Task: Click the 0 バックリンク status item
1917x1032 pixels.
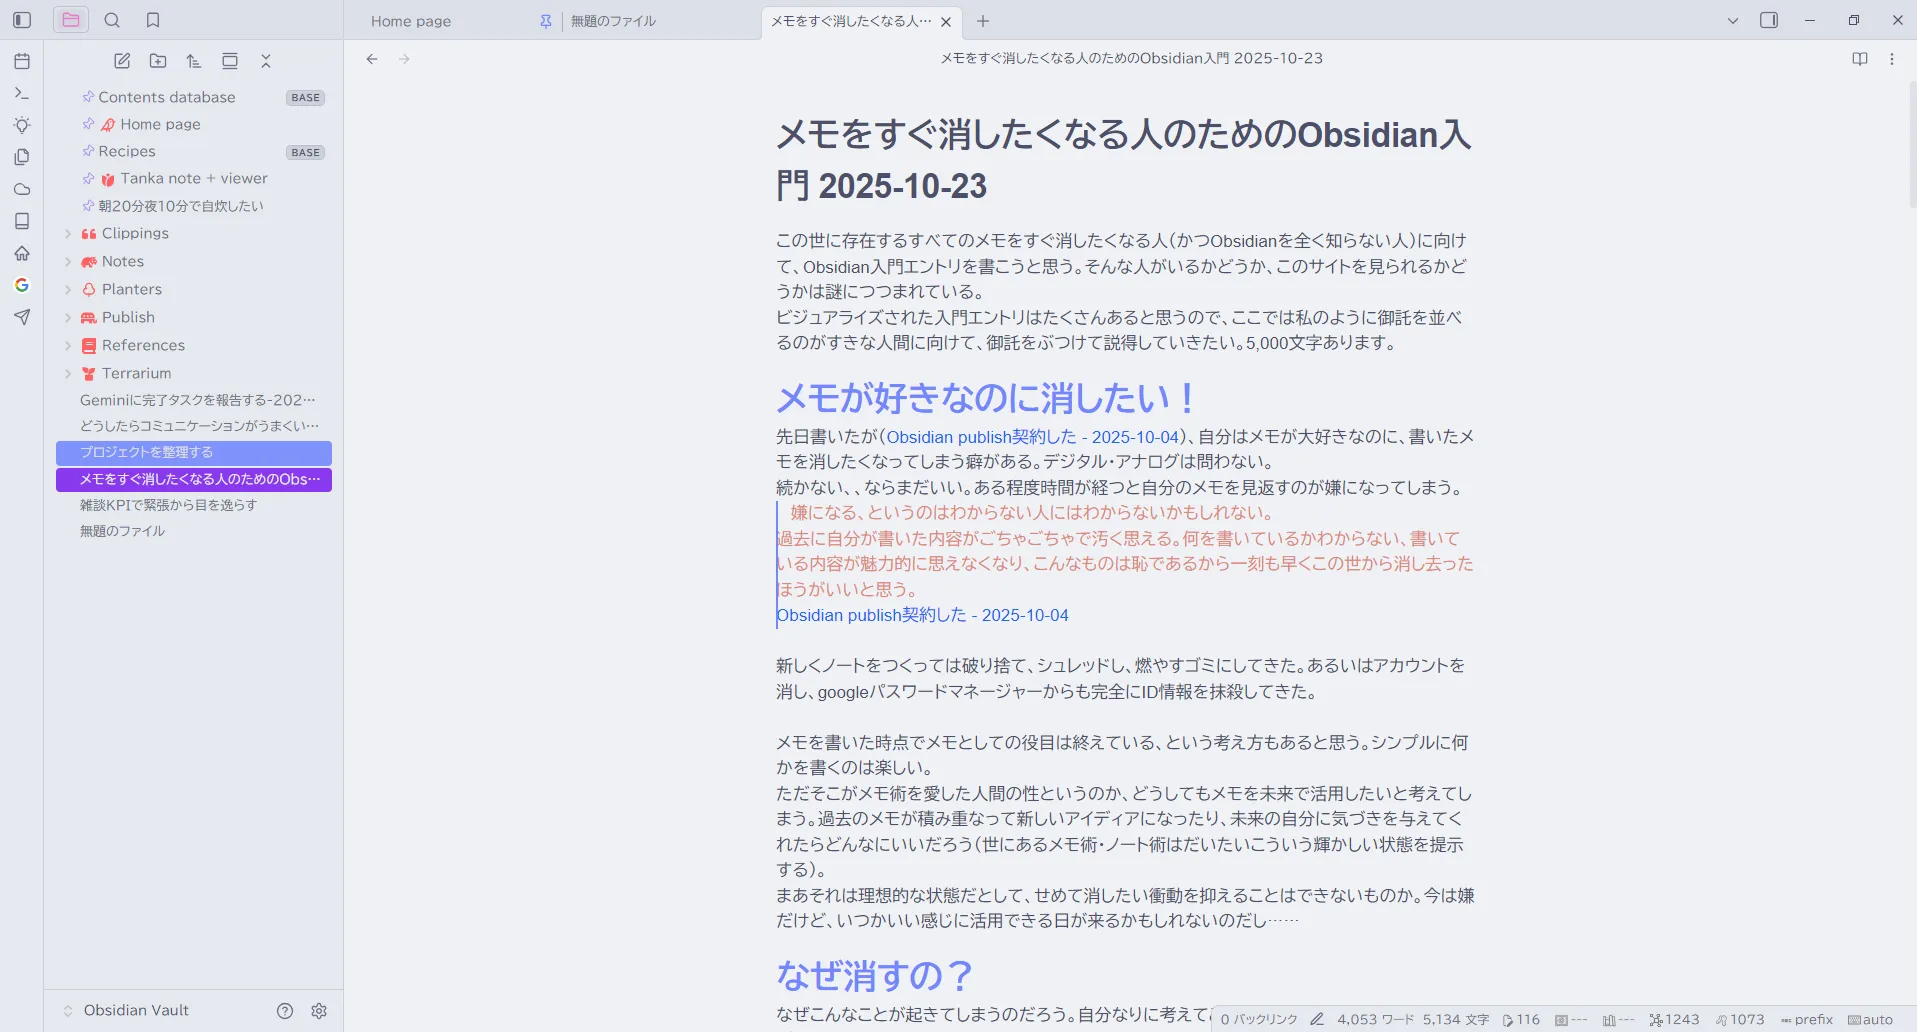Action: [x=1258, y=1019]
